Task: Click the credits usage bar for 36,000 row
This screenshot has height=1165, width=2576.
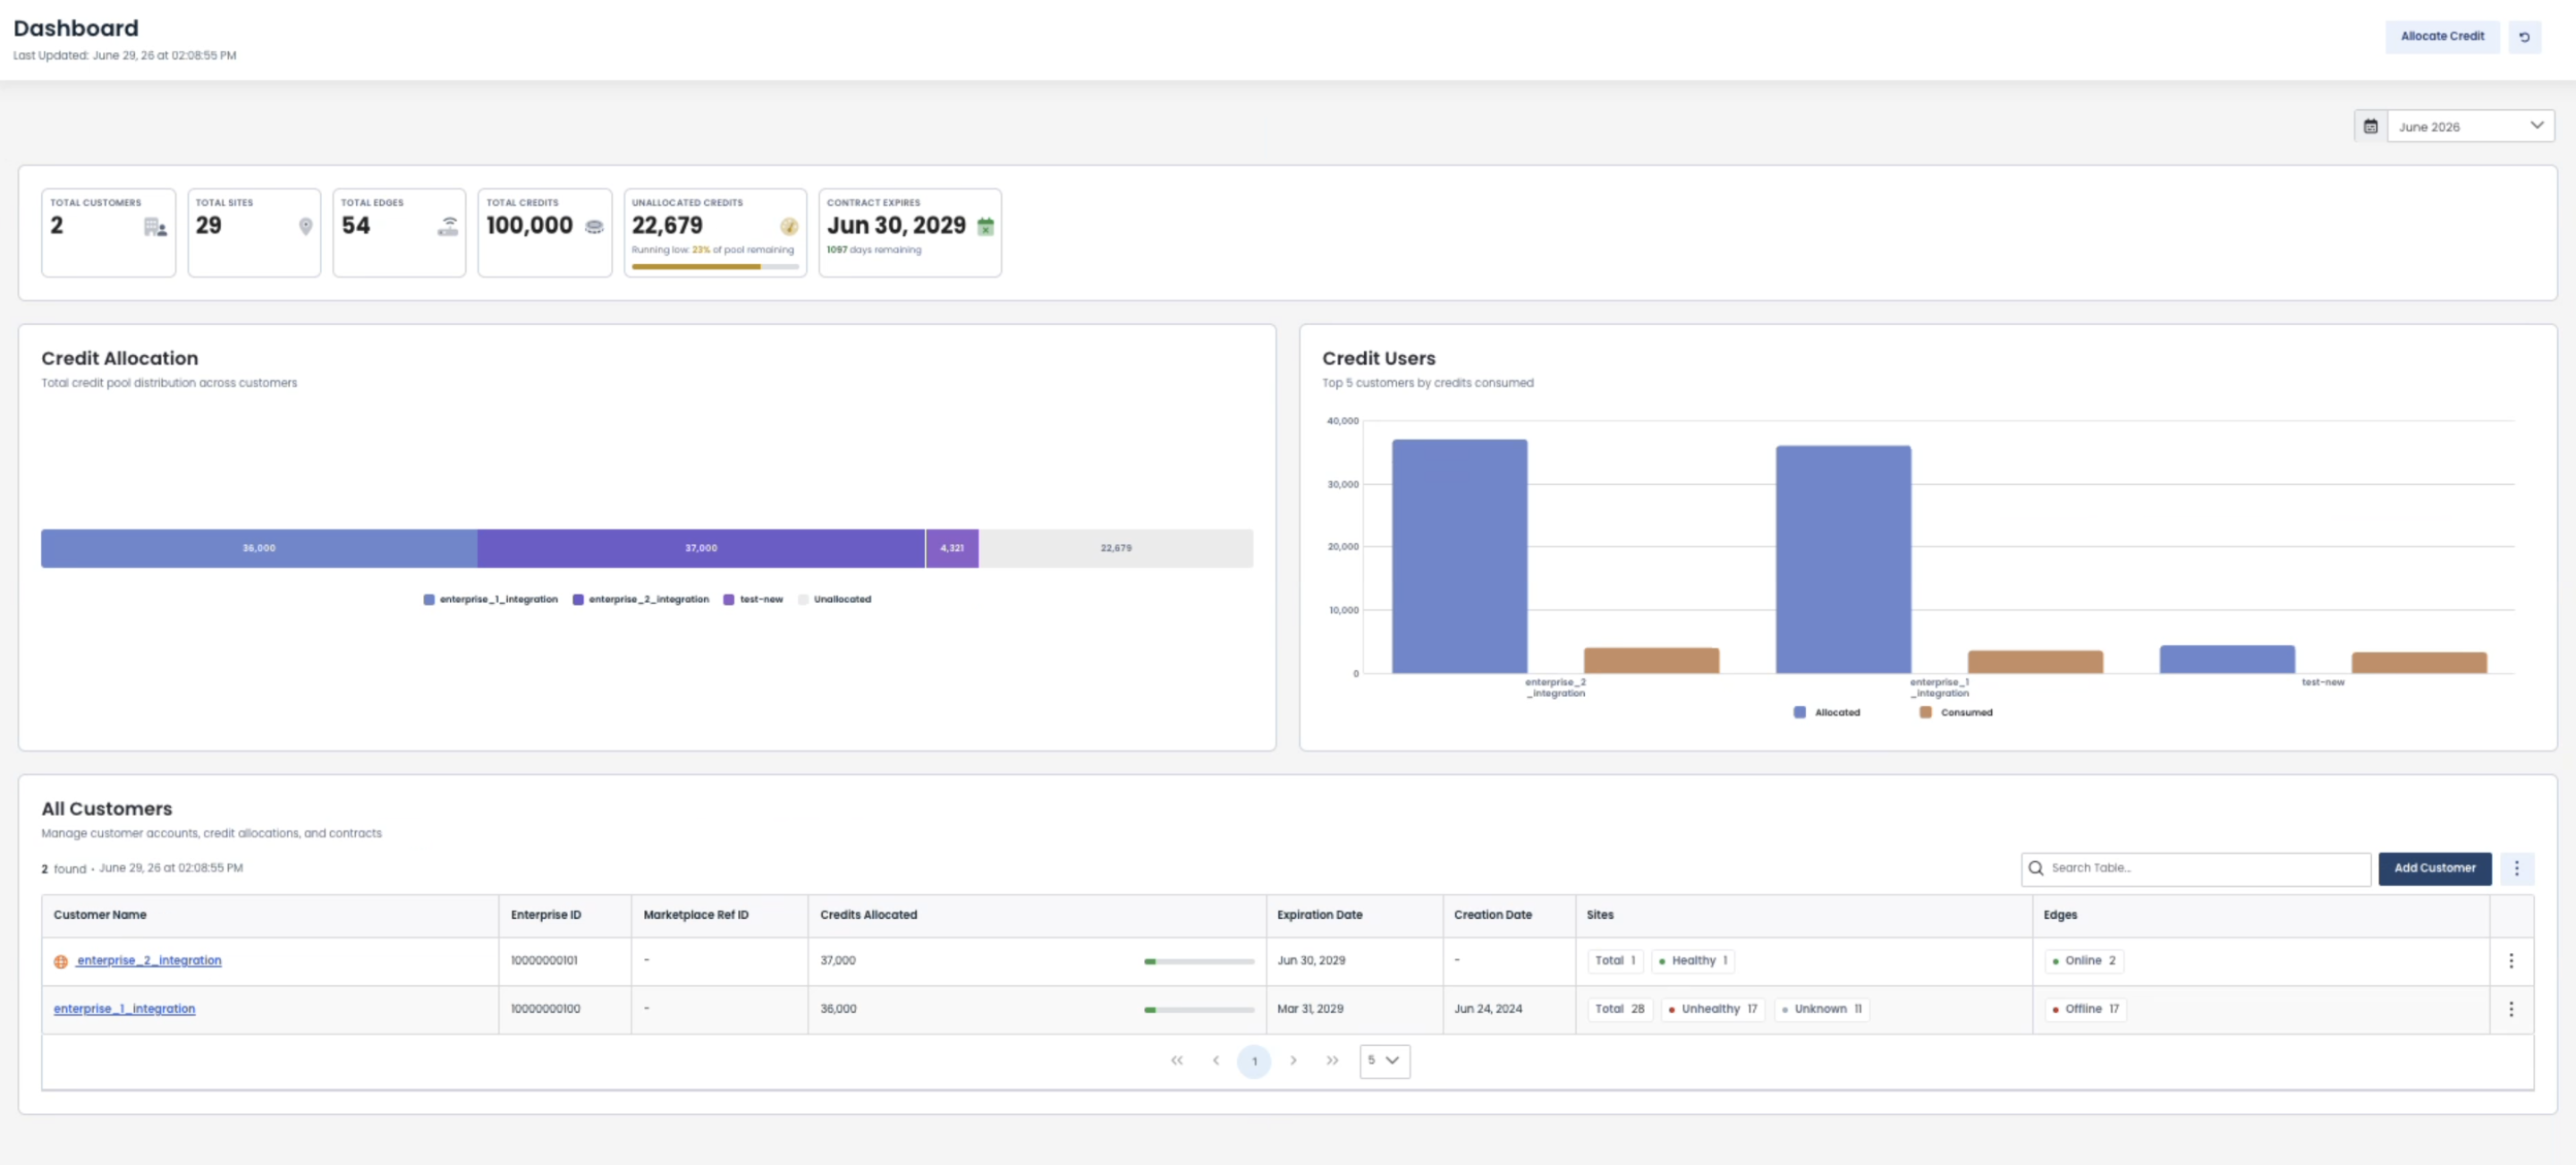Action: click(1199, 1010)
